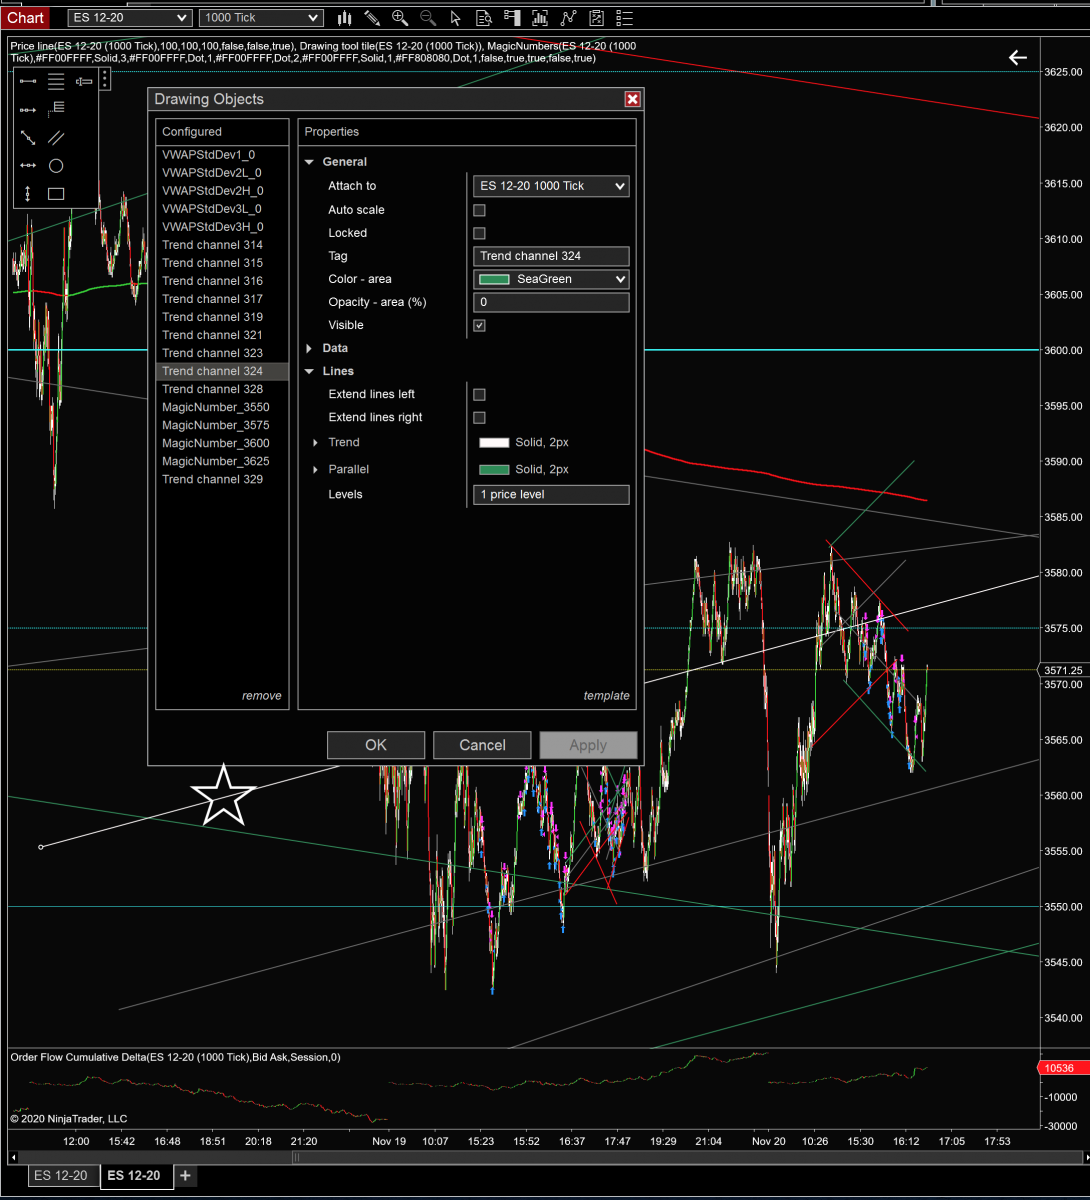Viewport: 1090px width, 1200px height.
Task: Click the chart horizontal scrollbar handle
Action: tap(295, 1157)
